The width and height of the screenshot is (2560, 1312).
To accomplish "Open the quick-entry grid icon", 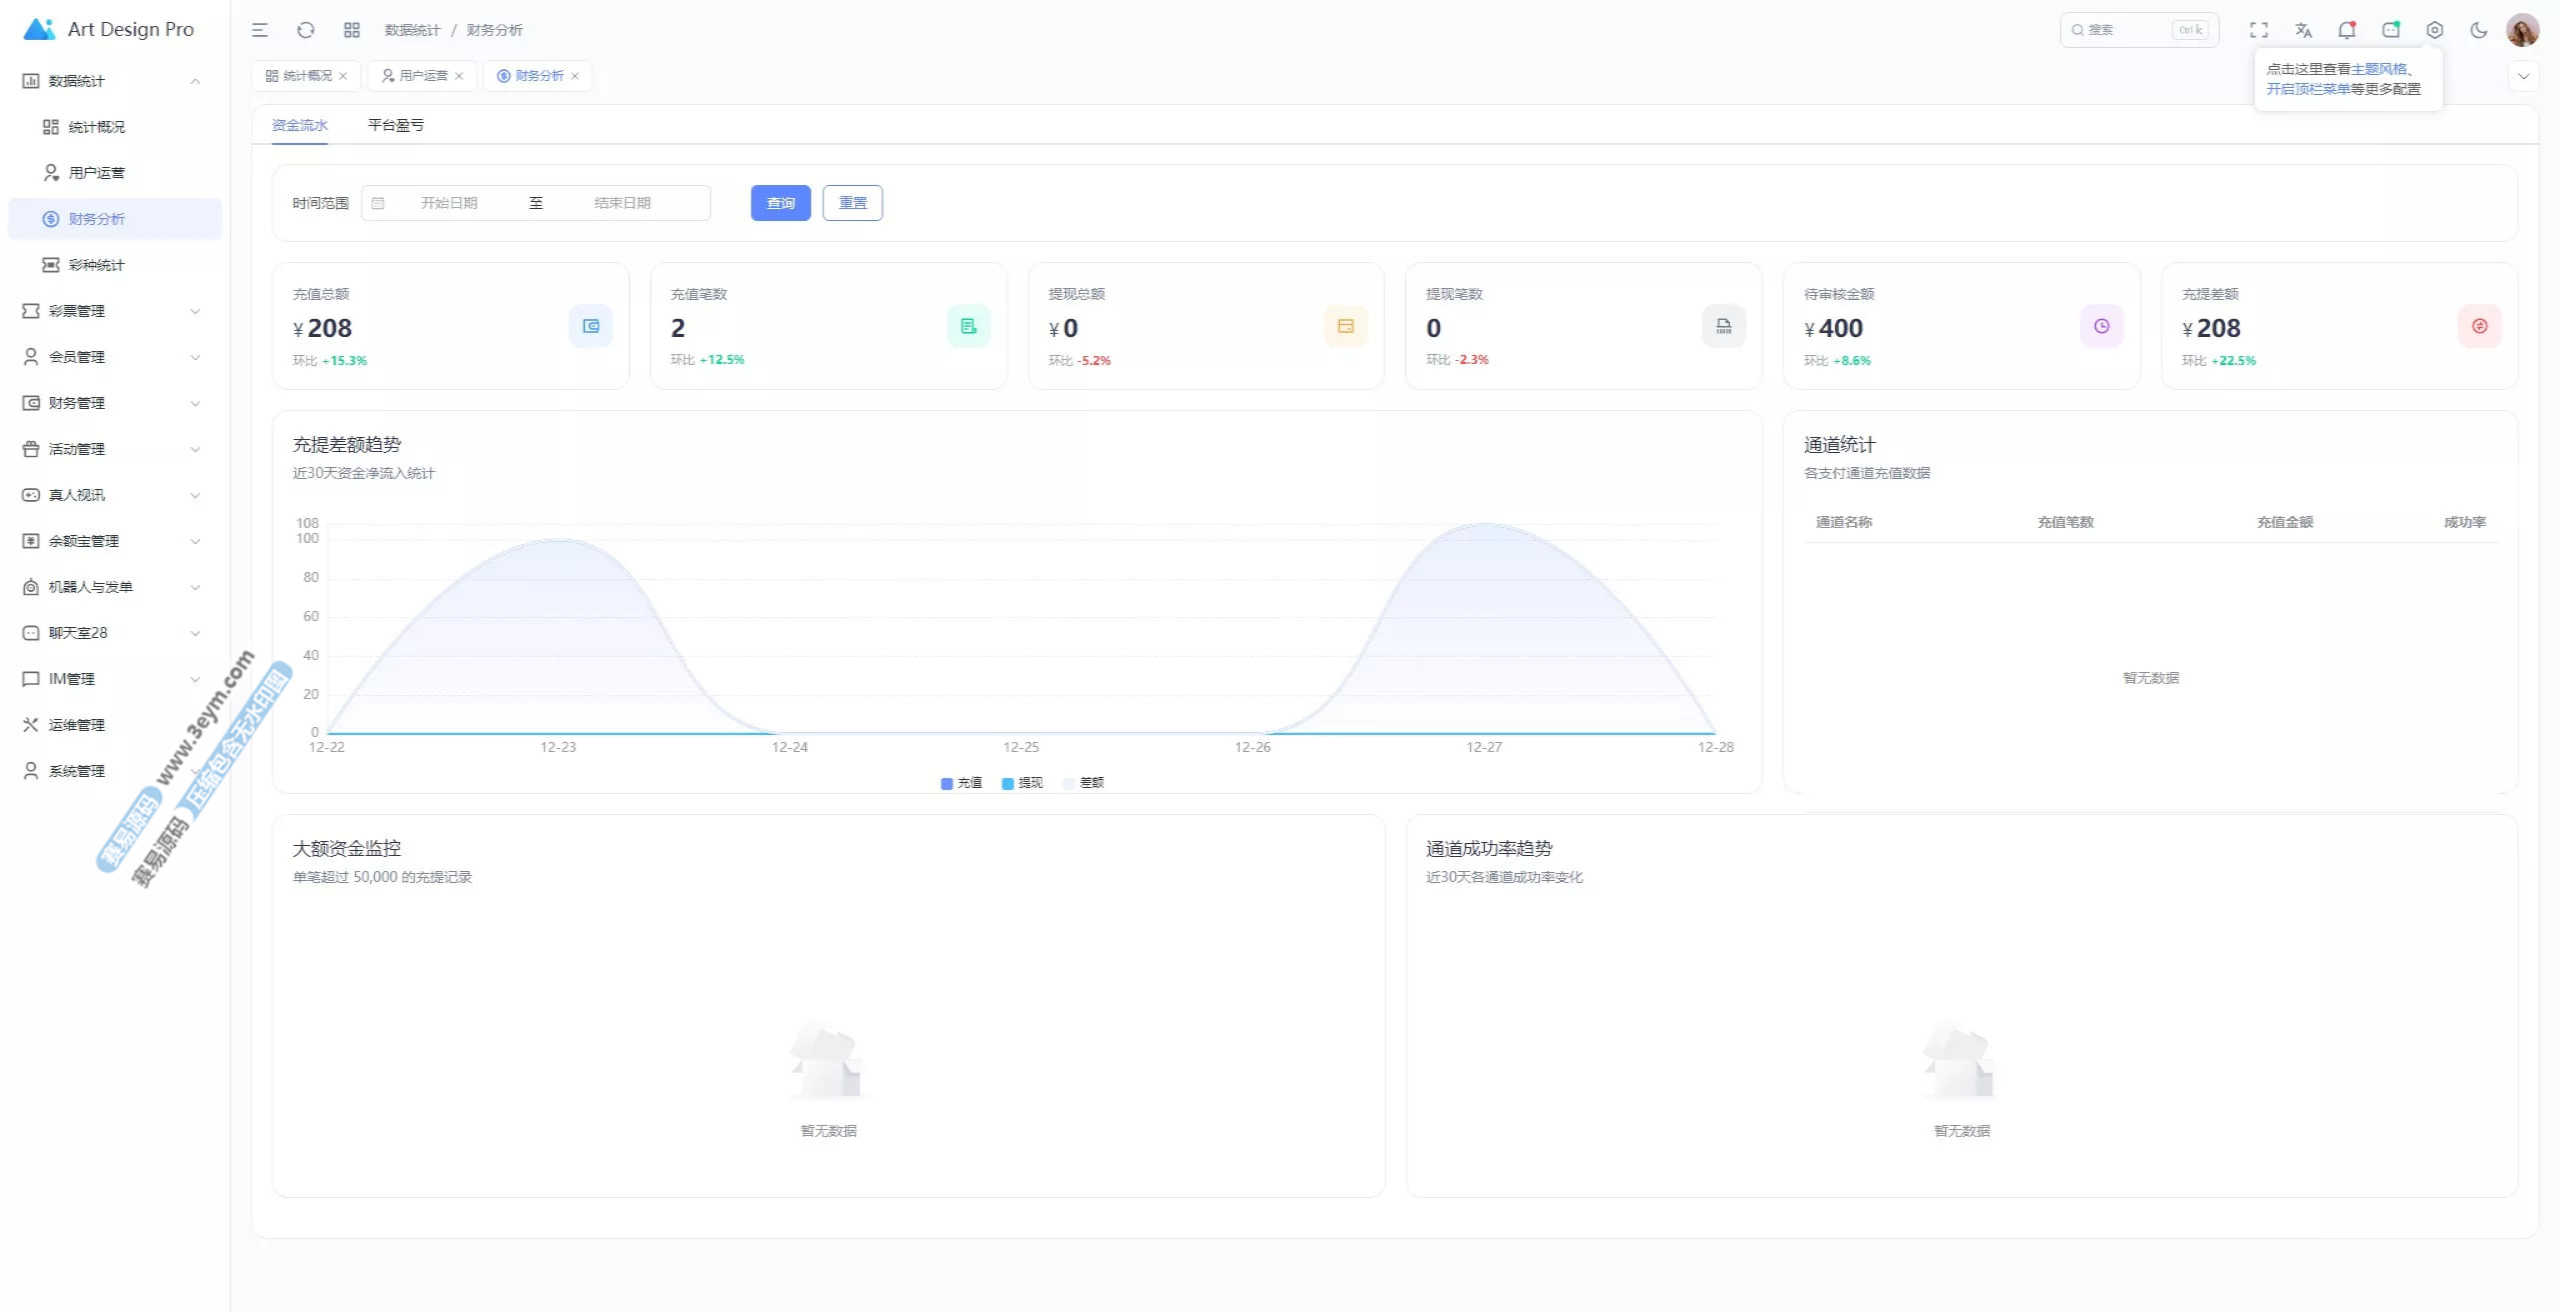I will [x=351, y=30].
